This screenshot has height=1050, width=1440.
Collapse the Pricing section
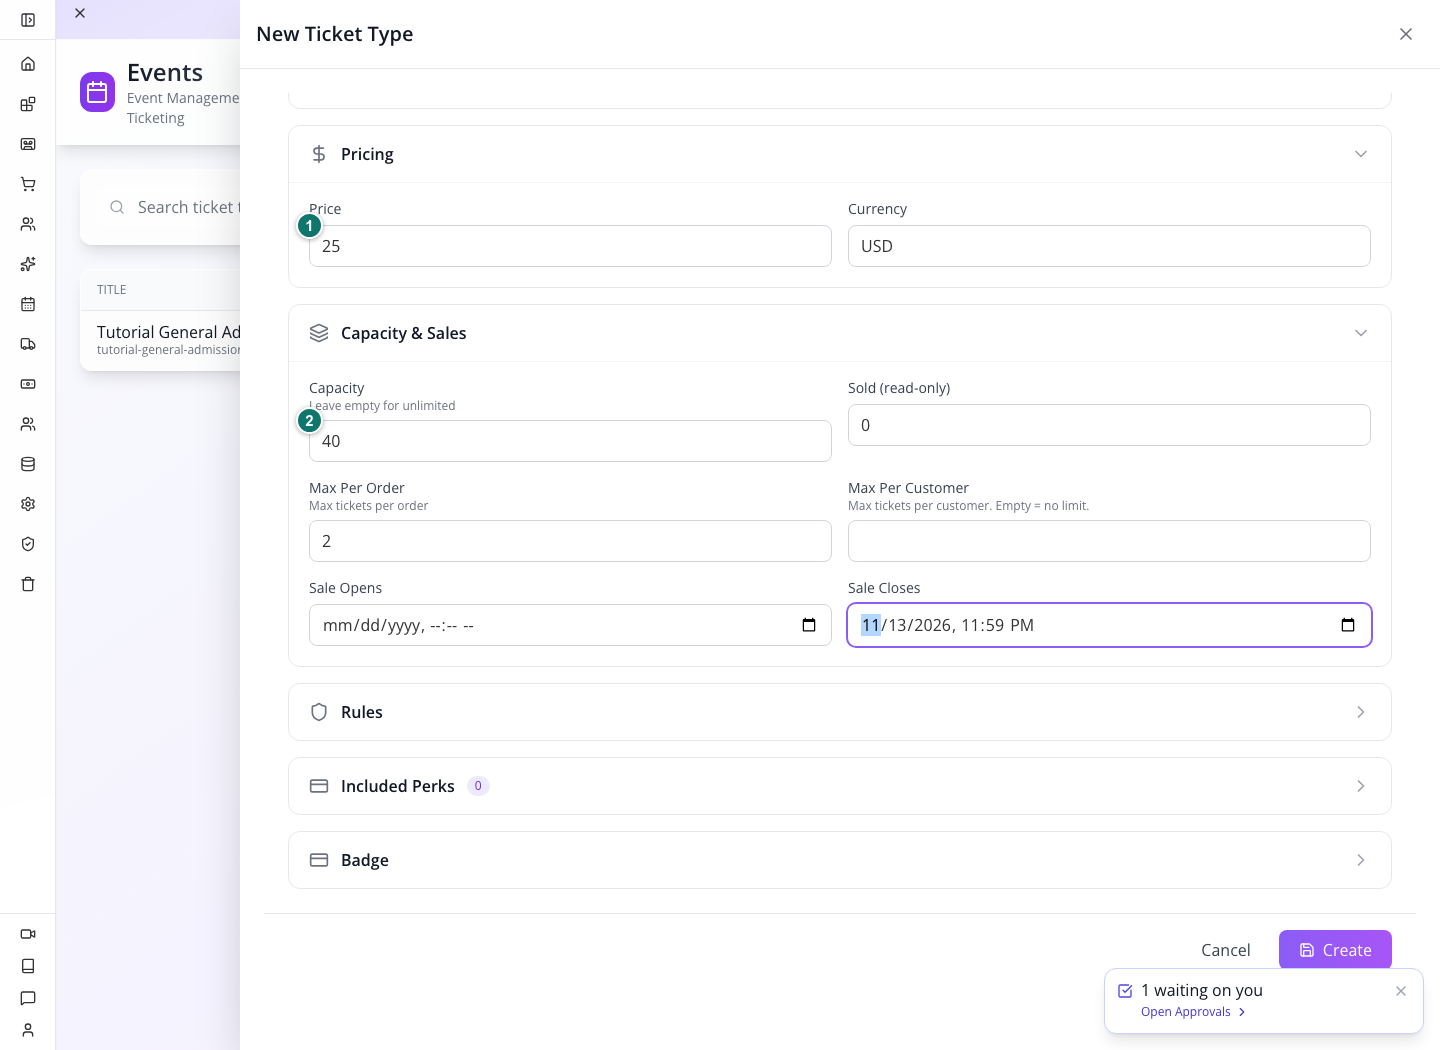(x=1361, y=154)
